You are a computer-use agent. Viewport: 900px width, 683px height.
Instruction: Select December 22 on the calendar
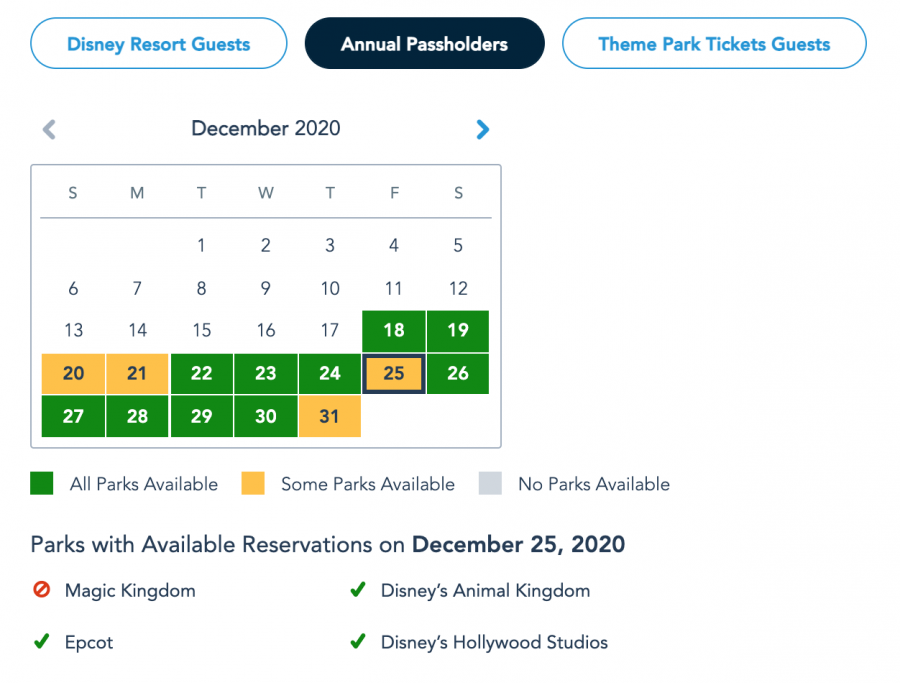[201, 373]
